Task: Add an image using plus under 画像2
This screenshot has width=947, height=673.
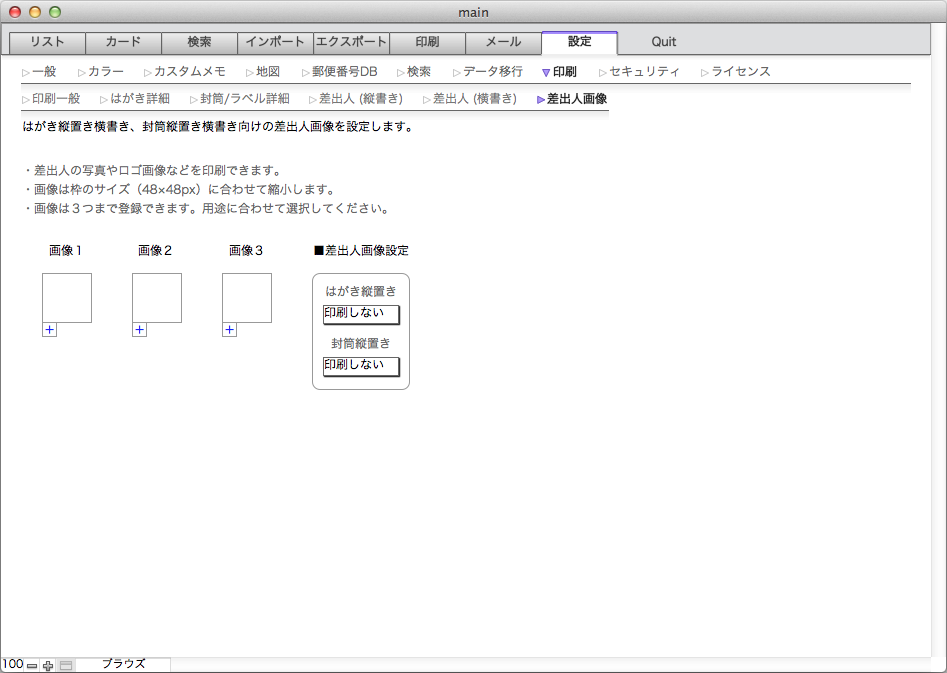Action: [139, 330]
